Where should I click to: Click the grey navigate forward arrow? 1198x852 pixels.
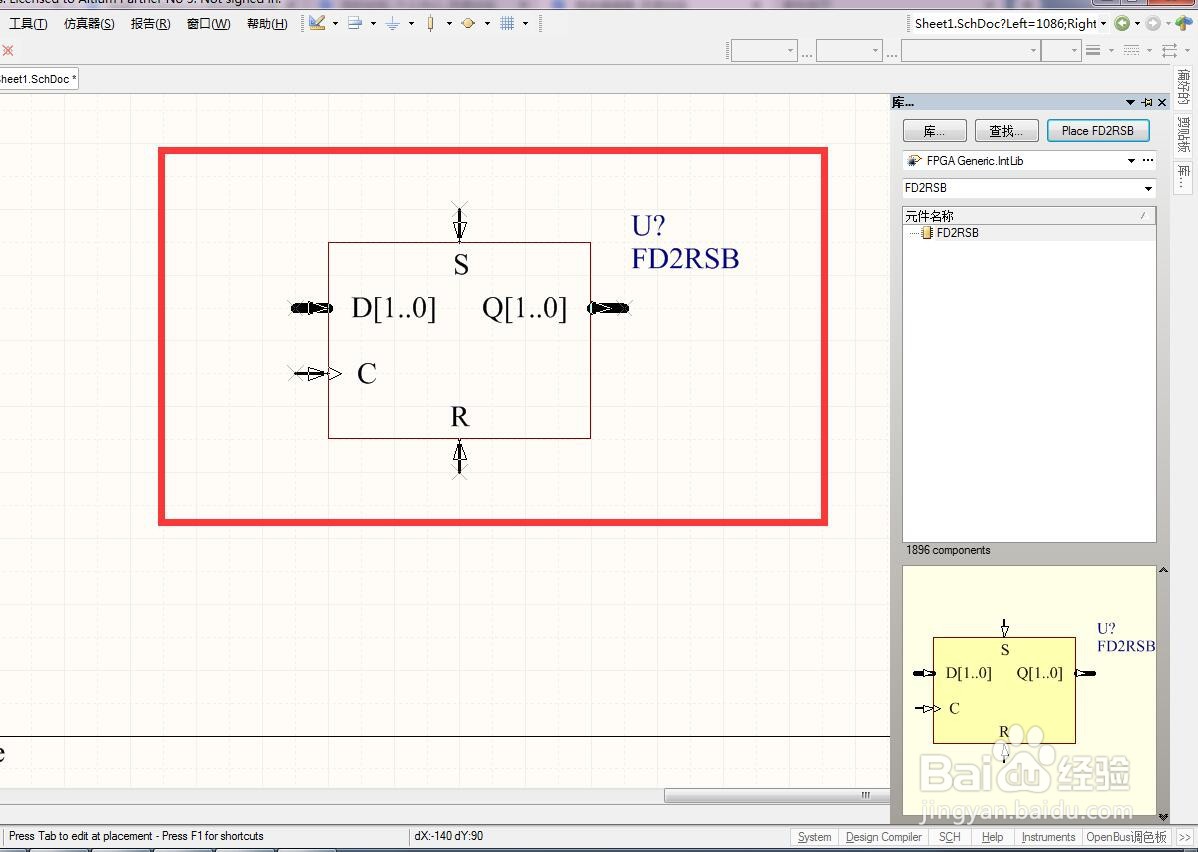click(x=1153, y=24)
